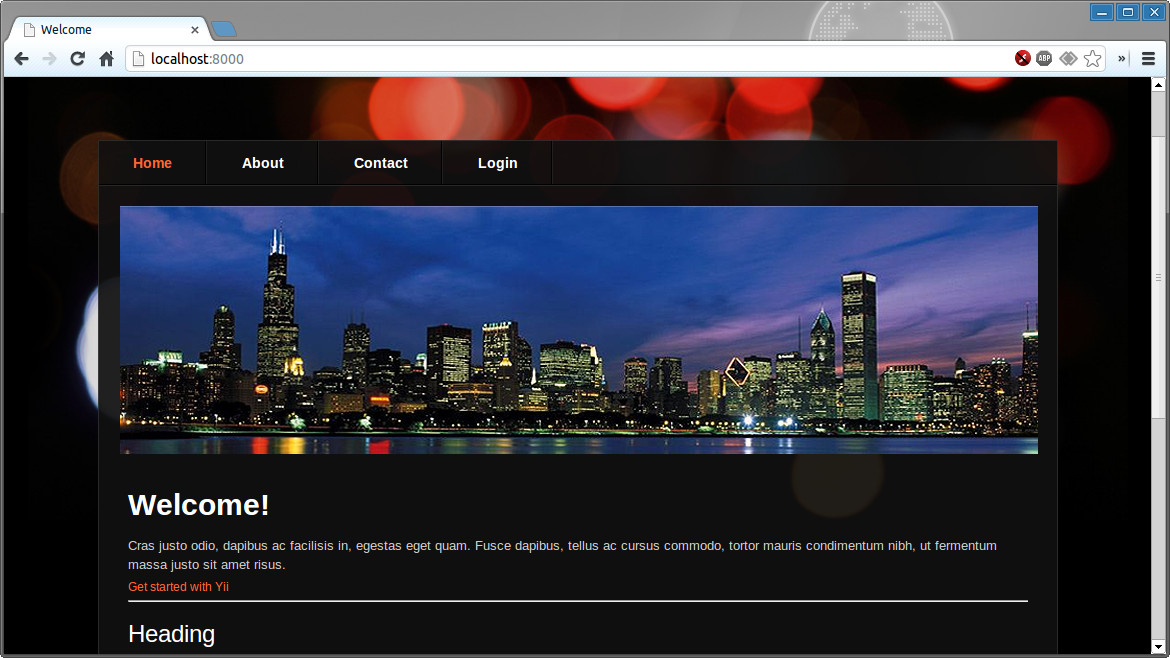This screenshot has width=1170, height=658.
Task: Follow the 'Get started with Yii' link
Action: click(x=178, y=587)
